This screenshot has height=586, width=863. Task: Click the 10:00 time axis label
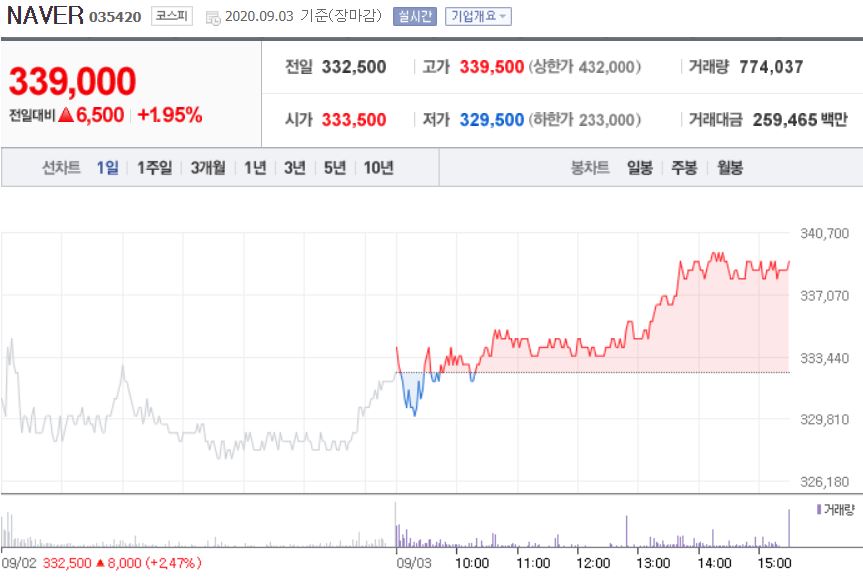point(472,563)
